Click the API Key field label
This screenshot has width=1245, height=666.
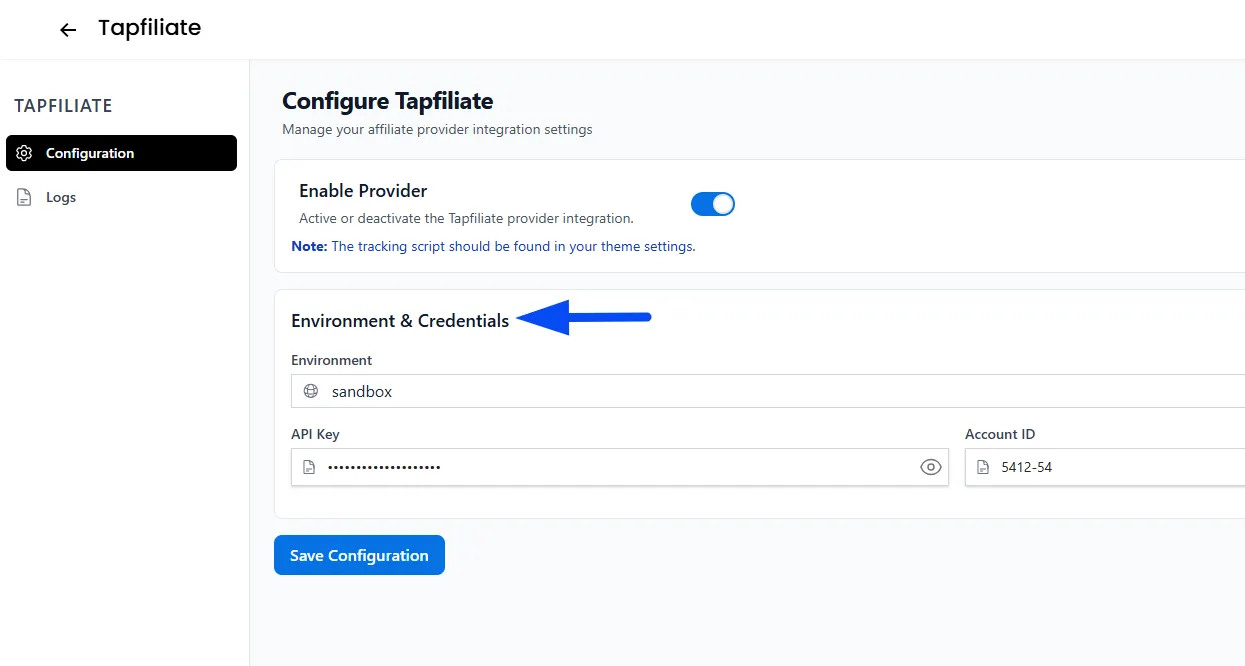315,434
